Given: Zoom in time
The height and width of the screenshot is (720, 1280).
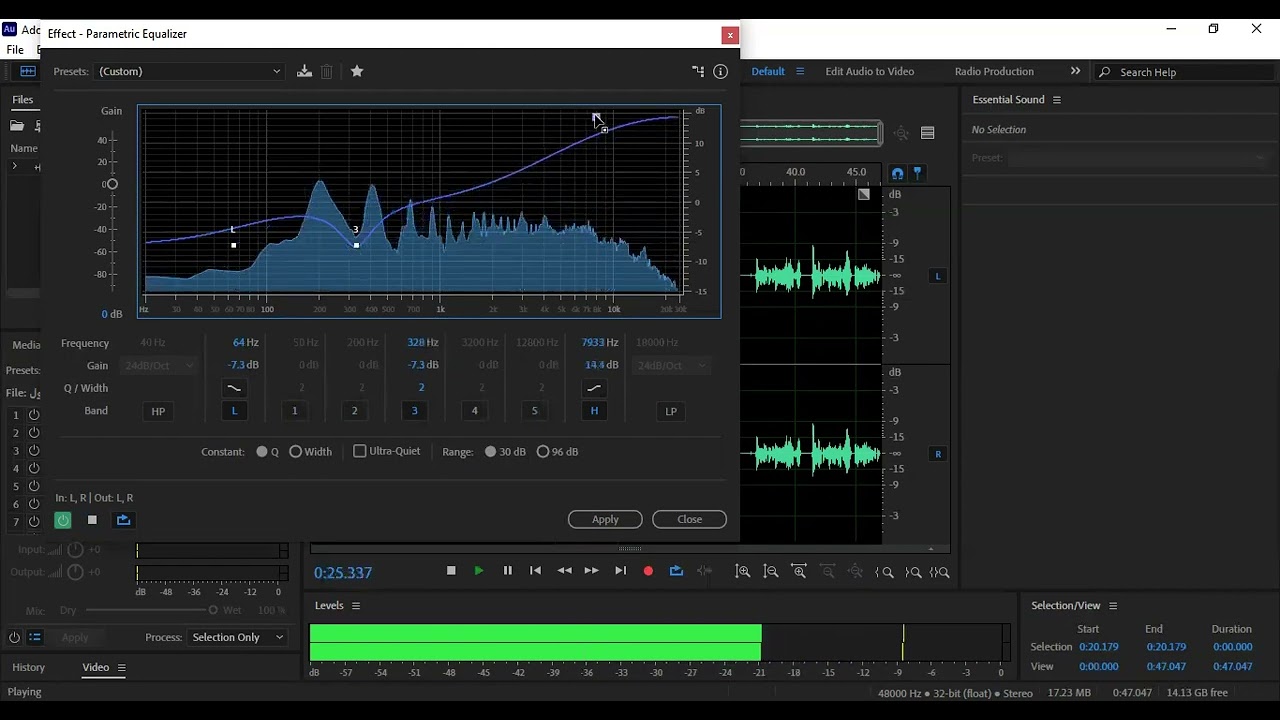Looking at the screenshot, I should (x=799, y=572).
